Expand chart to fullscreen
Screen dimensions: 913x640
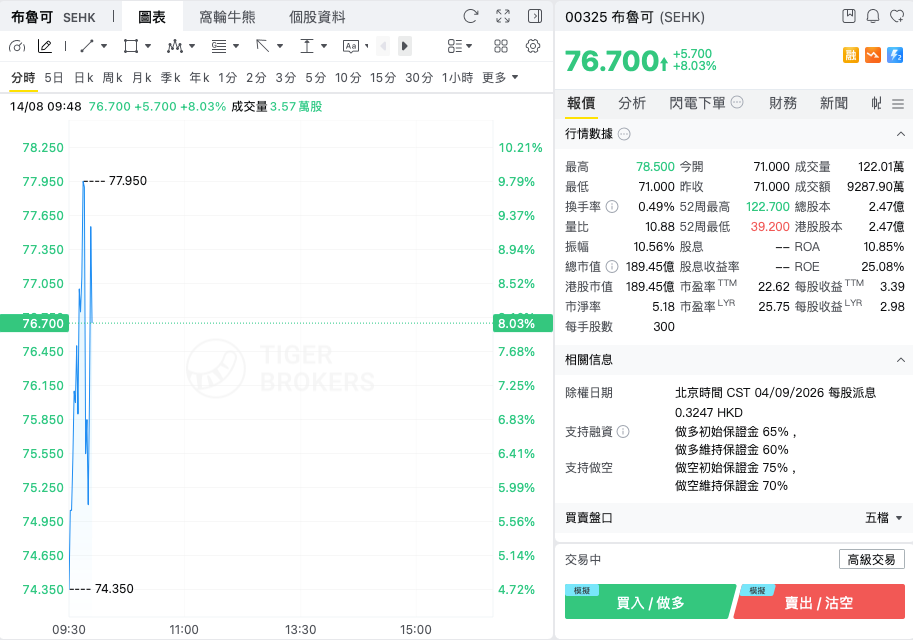pos(503,16)
